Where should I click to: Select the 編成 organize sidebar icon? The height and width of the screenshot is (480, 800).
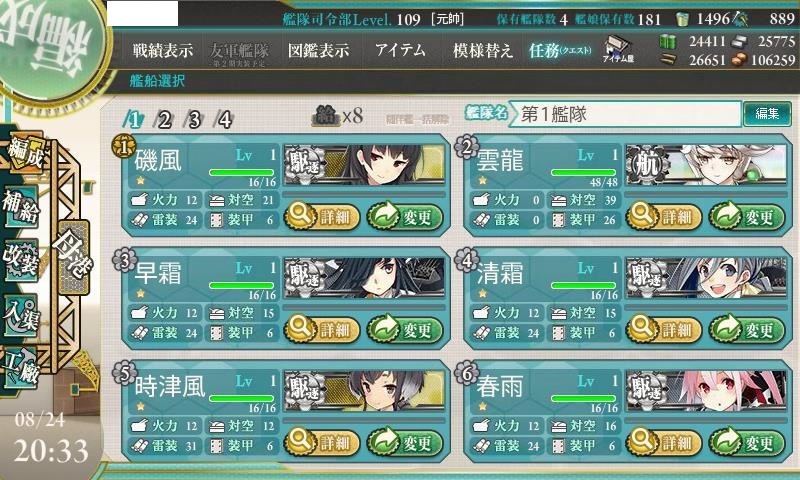click(x=24, y=152)
